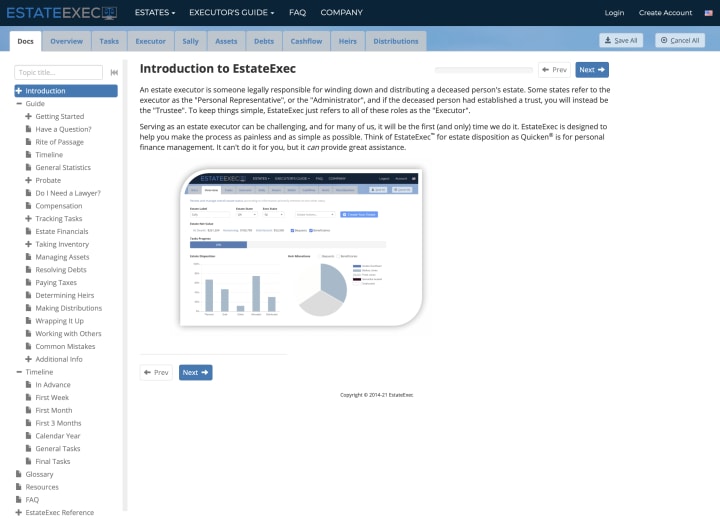Expand the Additional Info topic
This screenshot has height=519, width=720.
(x=28, y=359)
